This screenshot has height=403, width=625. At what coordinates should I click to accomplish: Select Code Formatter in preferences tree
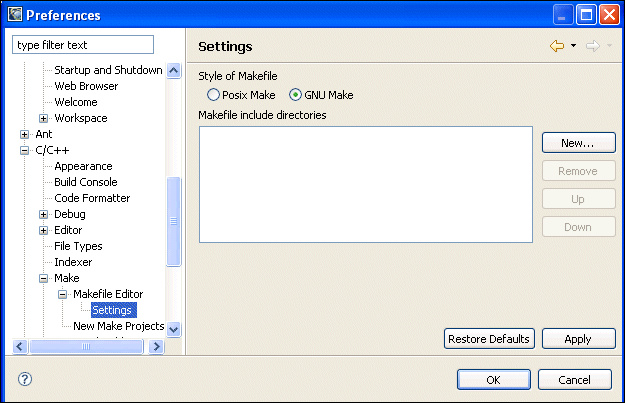point(92,198)
